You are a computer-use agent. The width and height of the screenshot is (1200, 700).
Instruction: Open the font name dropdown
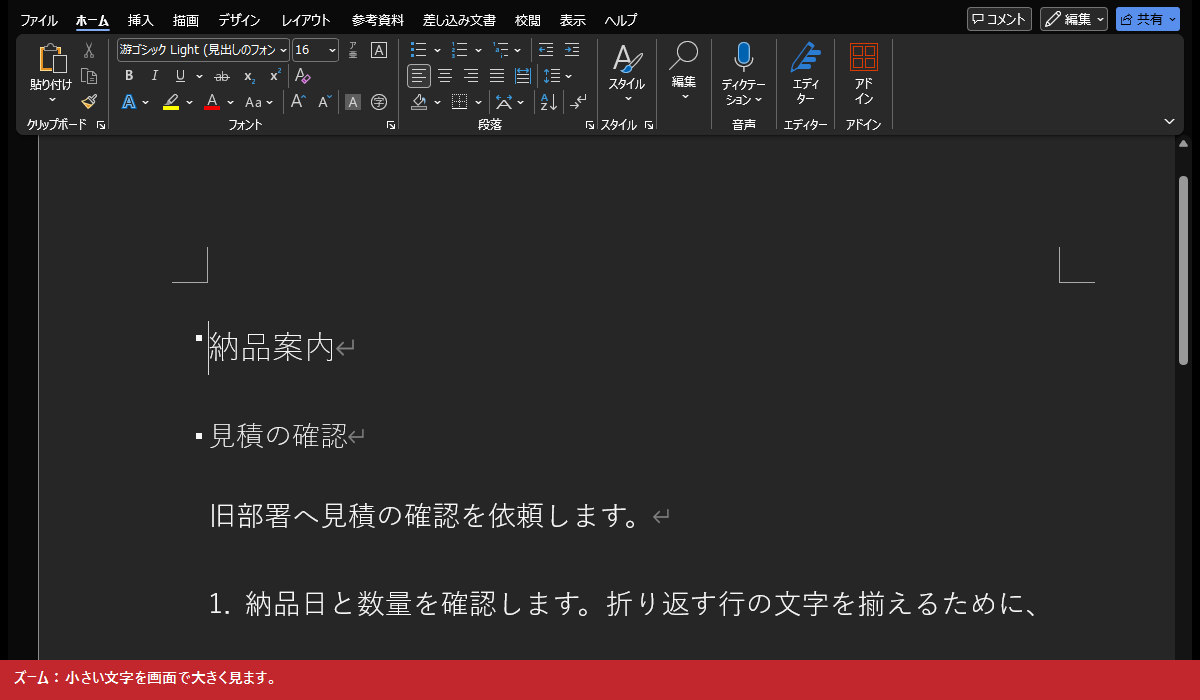(x=284, y=50)
